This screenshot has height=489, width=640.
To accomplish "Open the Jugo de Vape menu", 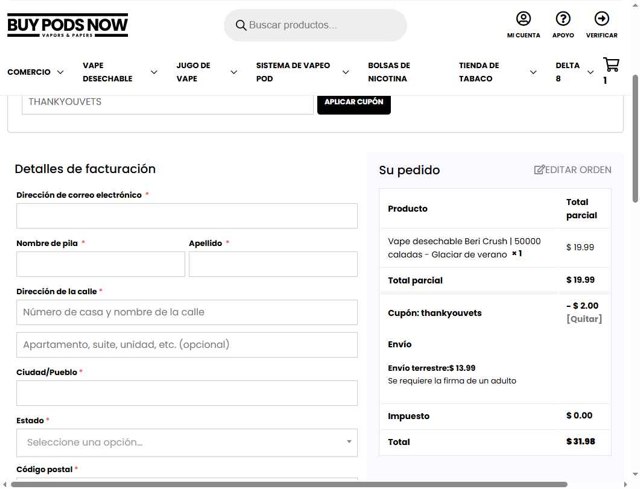I will click(193, 72).
